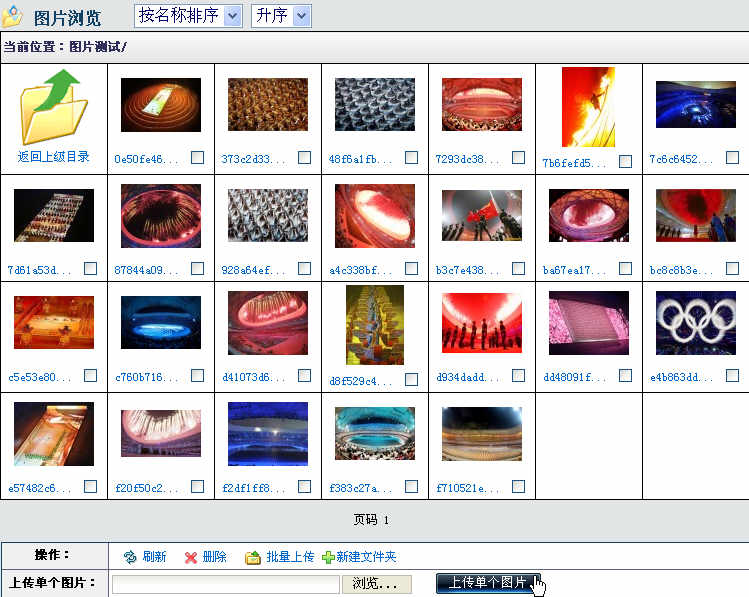This screenshot has height=597, width=749.
Task: Toggle the checkbox for image a4c338bf
Action: [411, 268]
